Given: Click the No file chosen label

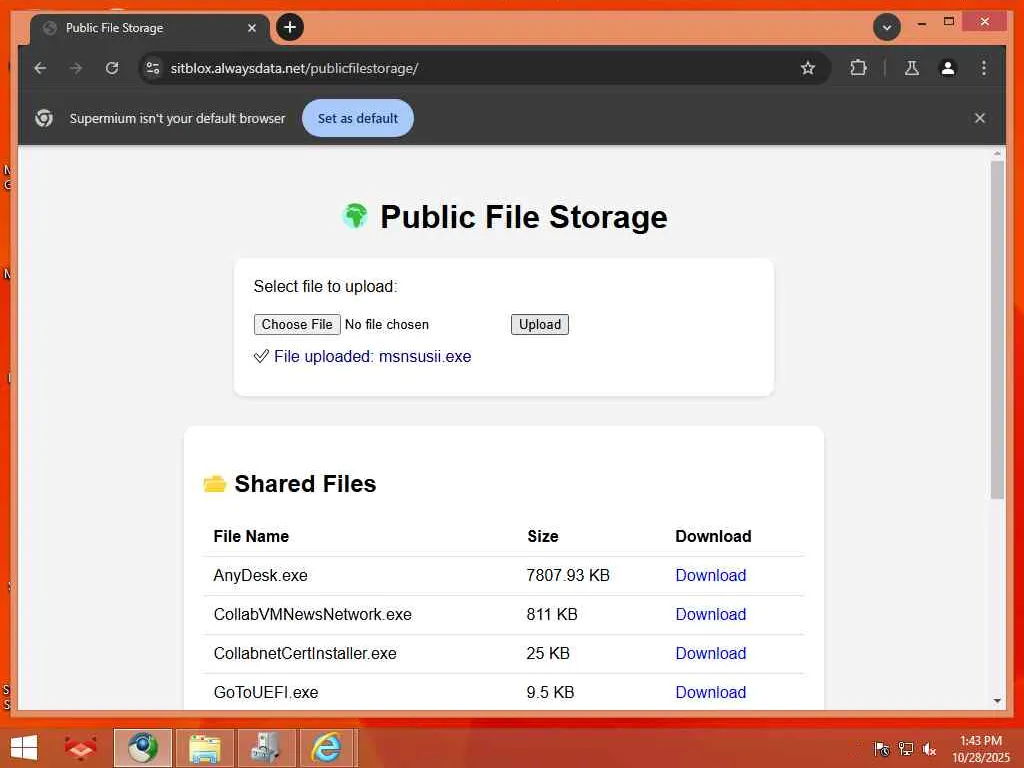Looking at the screenshot, I should point(387,325).
